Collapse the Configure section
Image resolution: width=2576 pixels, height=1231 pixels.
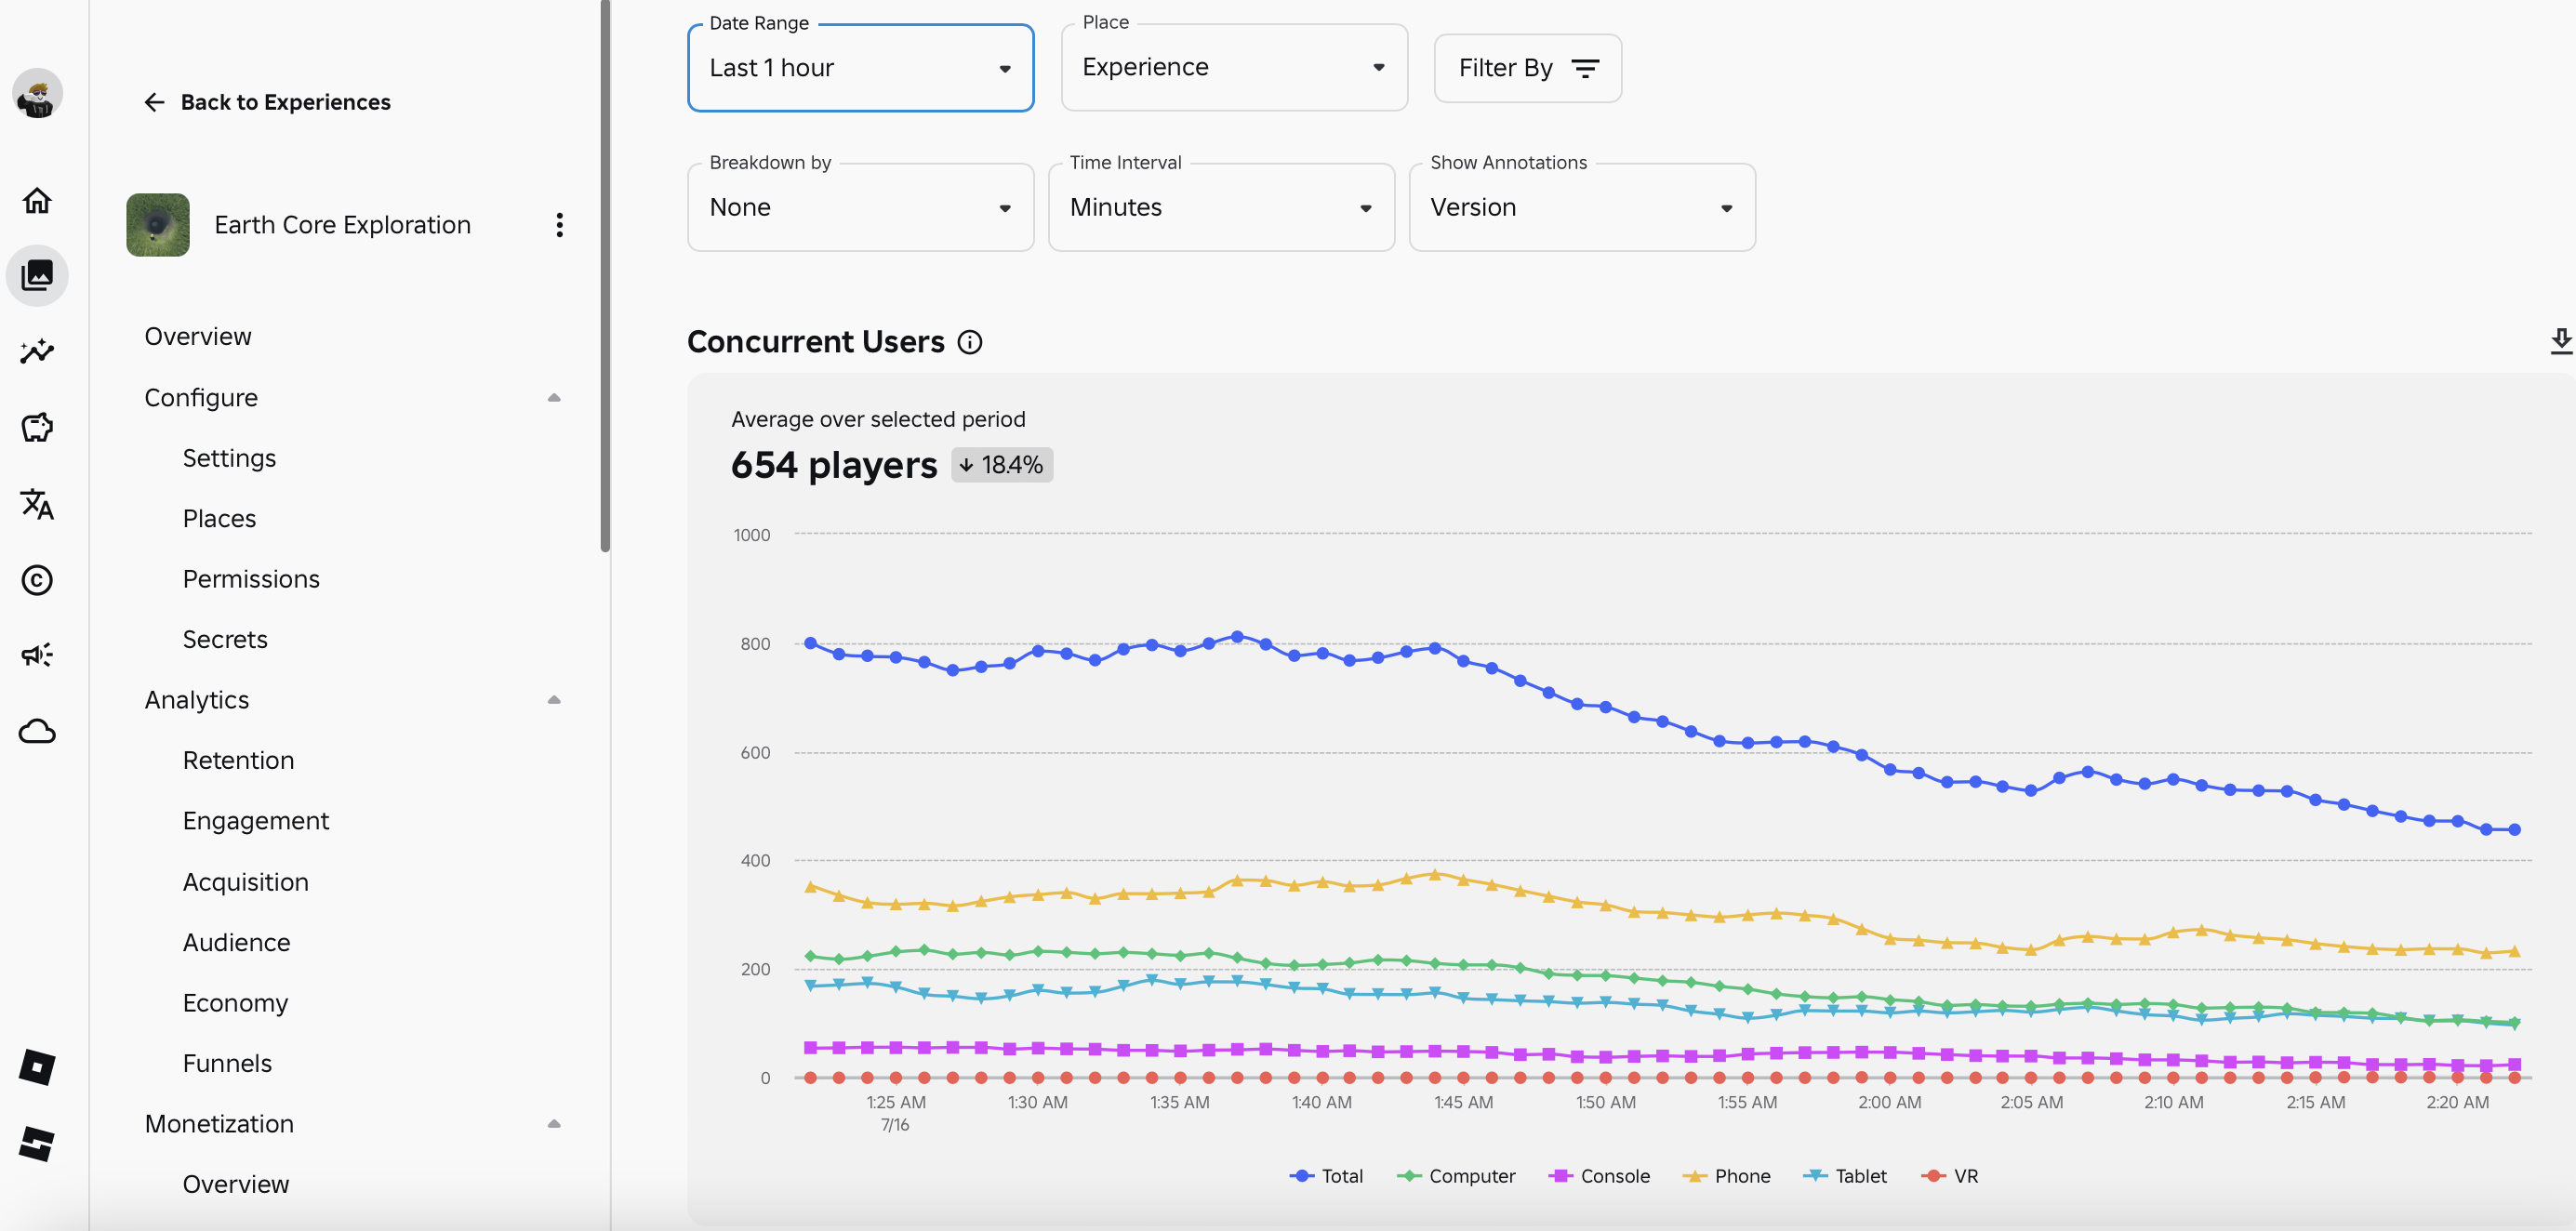pos(553,398)
